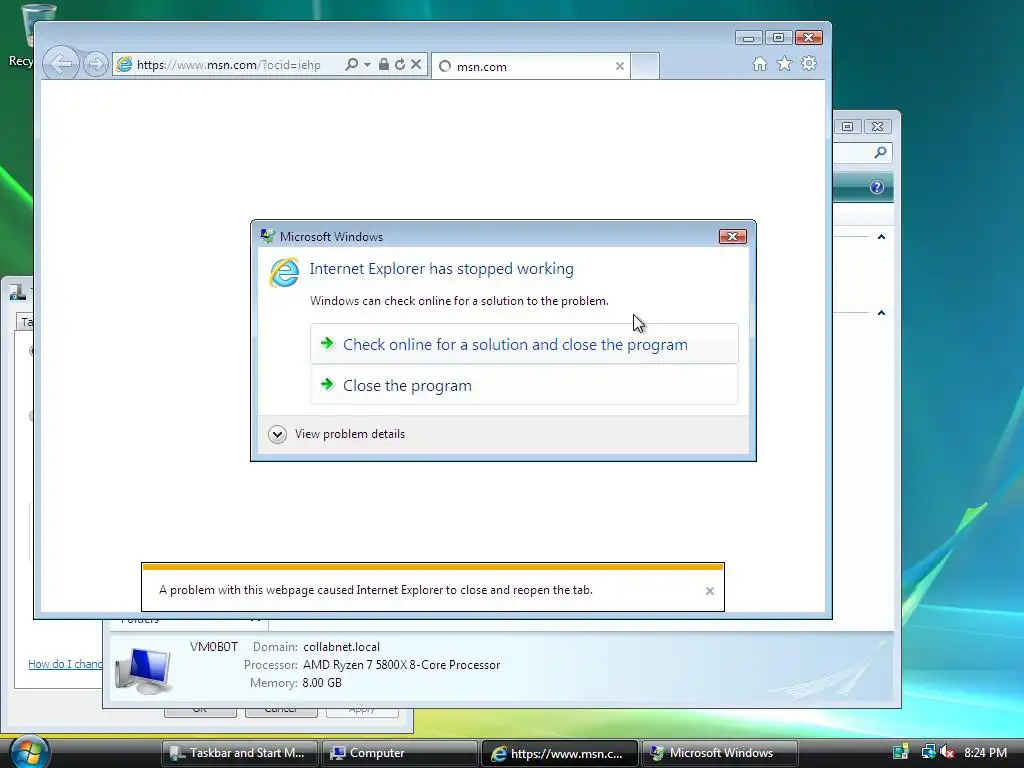Collapse the lower group chevron in Computer window
Viewport: 1024px width, 768px height.
[881, 313]
